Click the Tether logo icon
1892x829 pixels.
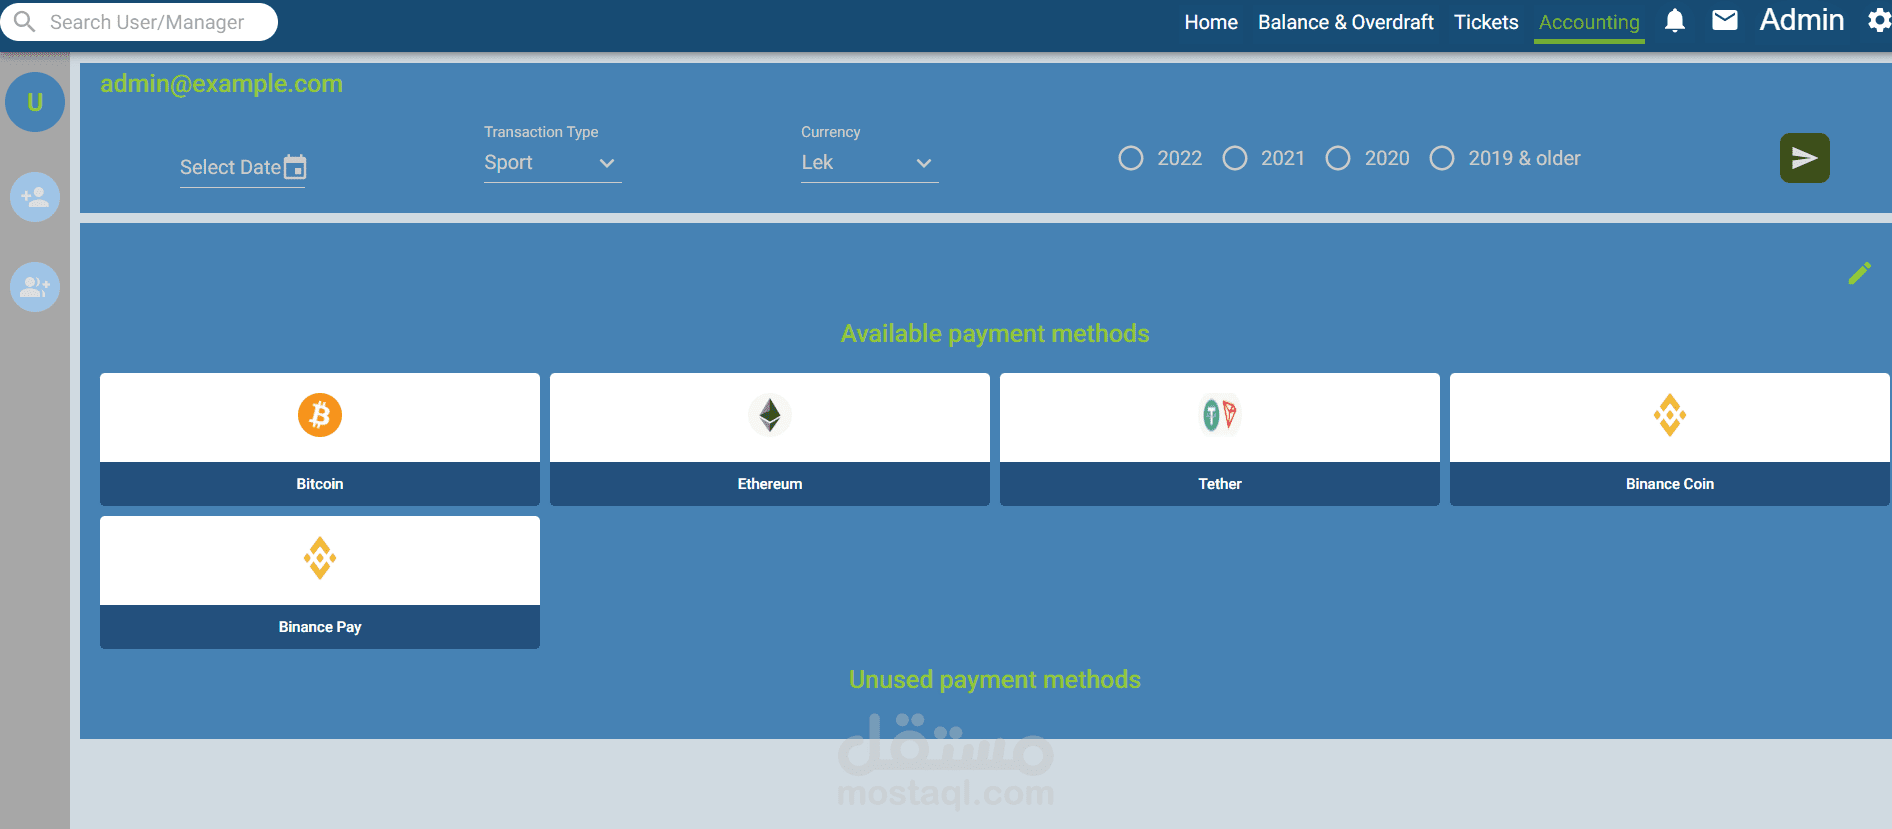point(1220,415)
